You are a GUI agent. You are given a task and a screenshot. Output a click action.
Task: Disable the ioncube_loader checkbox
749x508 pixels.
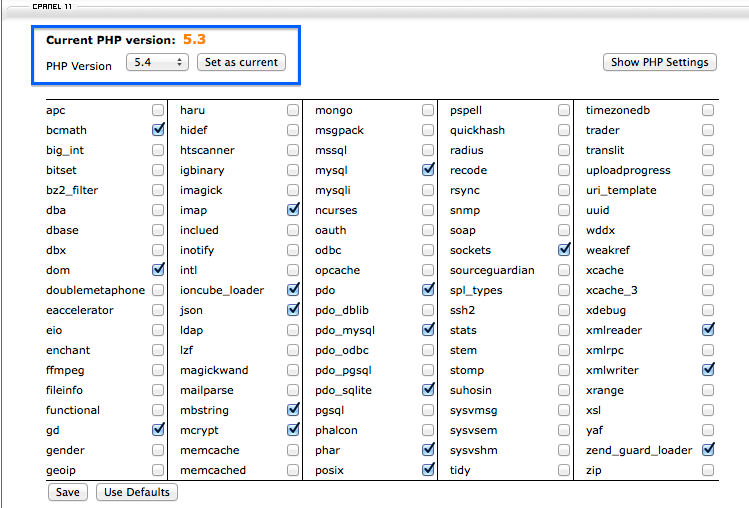293,290
